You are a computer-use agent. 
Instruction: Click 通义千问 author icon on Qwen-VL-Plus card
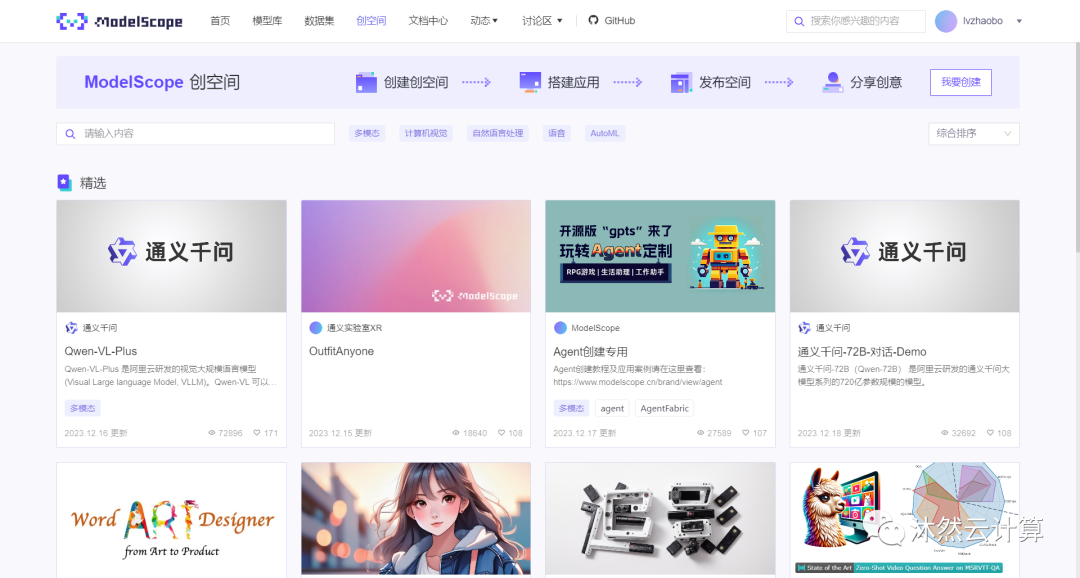point(71,328)
